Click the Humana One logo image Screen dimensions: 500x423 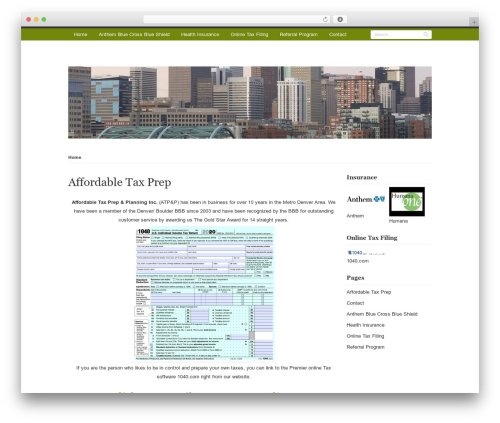(x=407, y=201)
